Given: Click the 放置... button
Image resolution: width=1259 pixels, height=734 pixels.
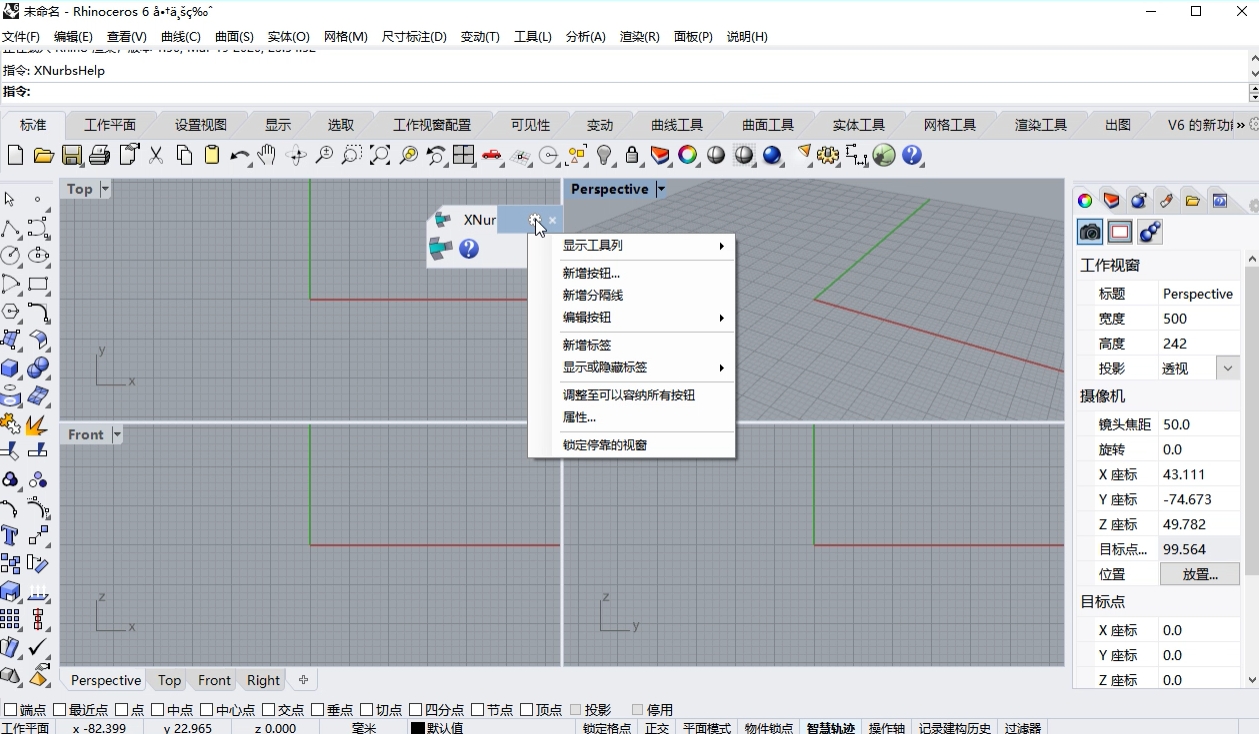Looking at the screenshot, I should click(1199, 574).
